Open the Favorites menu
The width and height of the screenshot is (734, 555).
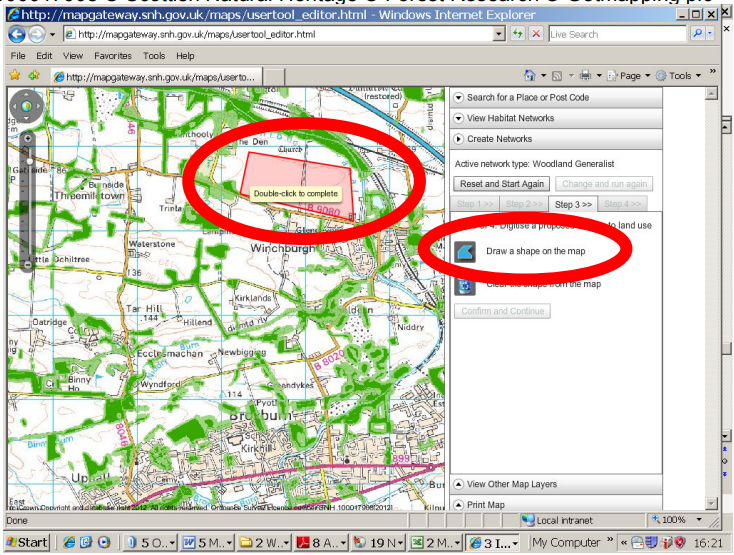tap(113, 56)
